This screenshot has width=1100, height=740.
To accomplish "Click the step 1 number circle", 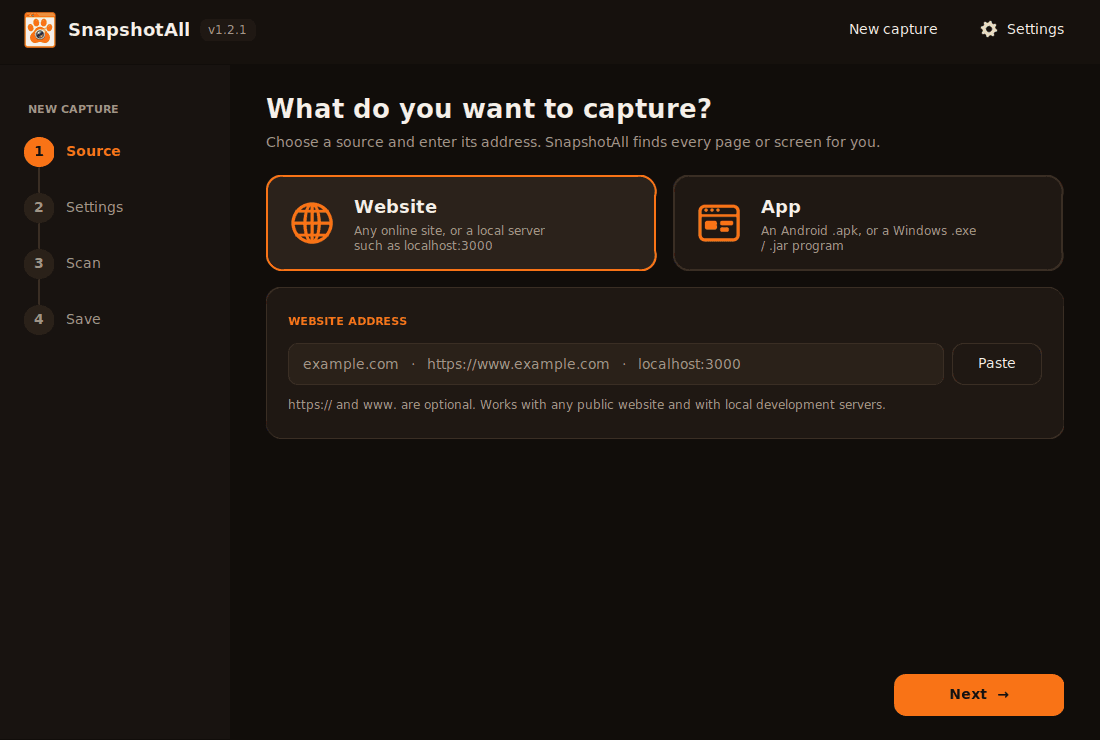I will (39, 152).
